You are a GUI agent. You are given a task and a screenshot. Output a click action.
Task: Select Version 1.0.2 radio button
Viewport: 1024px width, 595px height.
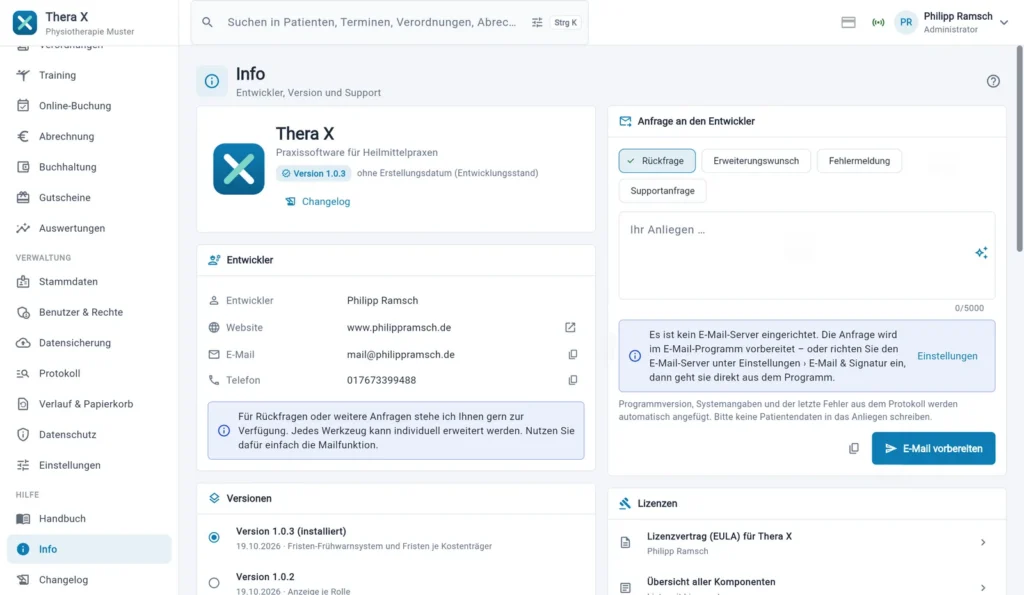(214, 583)
